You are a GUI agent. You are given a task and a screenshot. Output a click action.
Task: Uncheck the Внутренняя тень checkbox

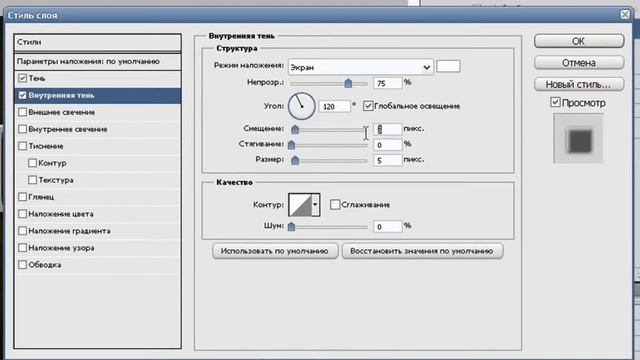22,95
